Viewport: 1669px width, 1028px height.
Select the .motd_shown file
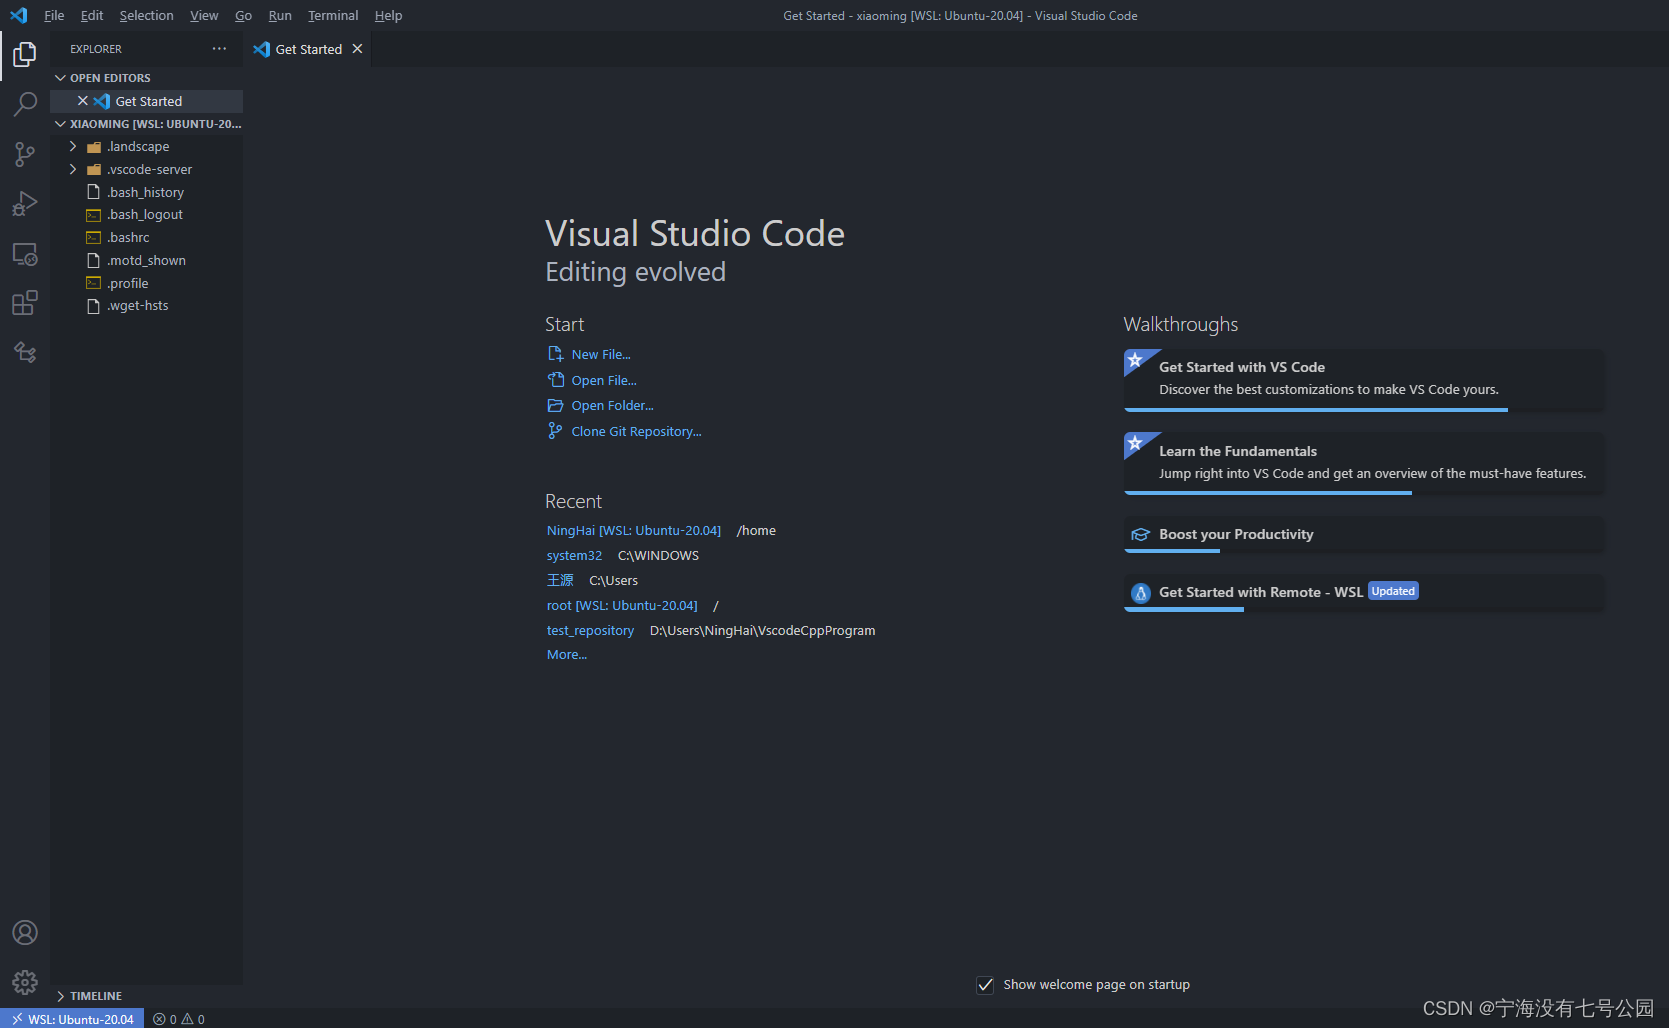click(146, 261)
